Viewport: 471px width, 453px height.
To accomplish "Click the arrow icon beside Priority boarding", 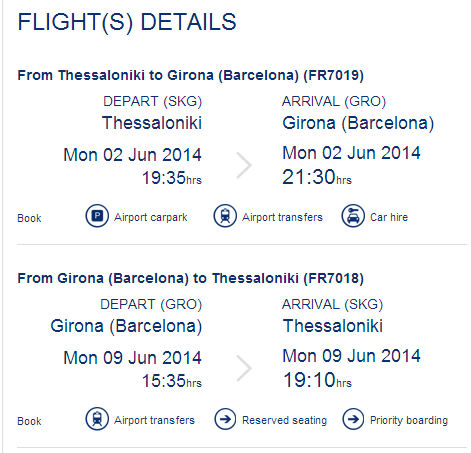I will coord(353,419).
